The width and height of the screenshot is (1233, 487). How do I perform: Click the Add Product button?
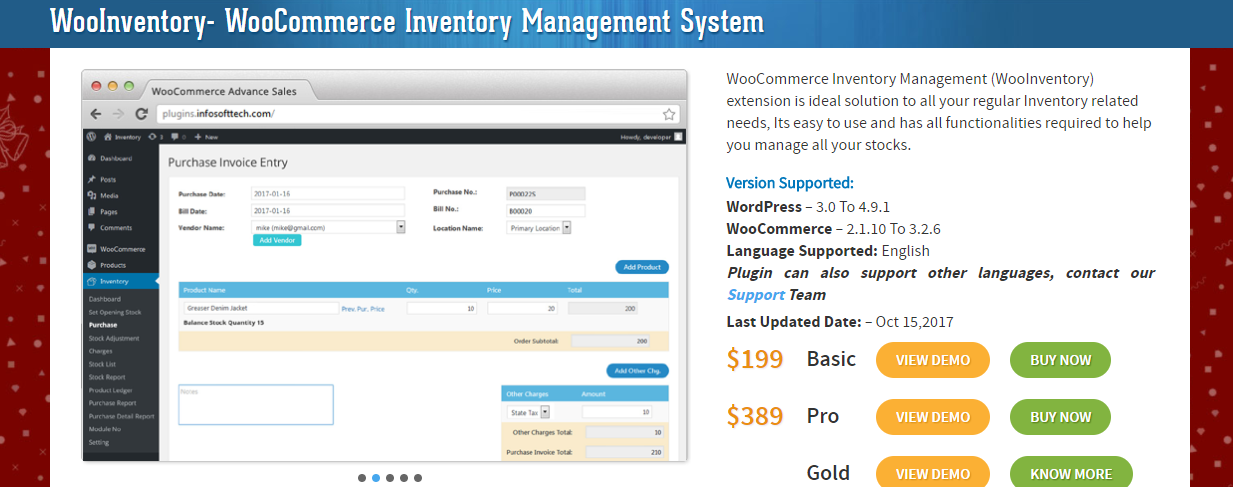642,267
